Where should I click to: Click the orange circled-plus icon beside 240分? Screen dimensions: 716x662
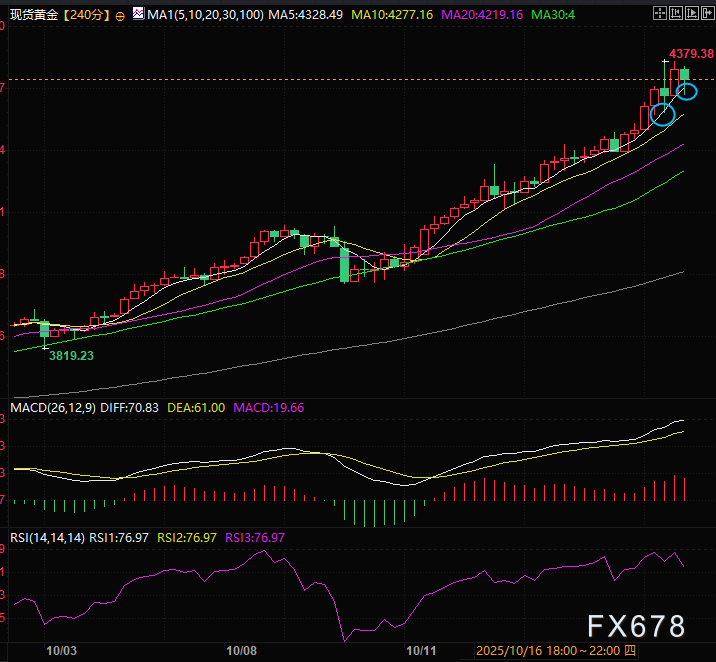(x=121, y=16)
